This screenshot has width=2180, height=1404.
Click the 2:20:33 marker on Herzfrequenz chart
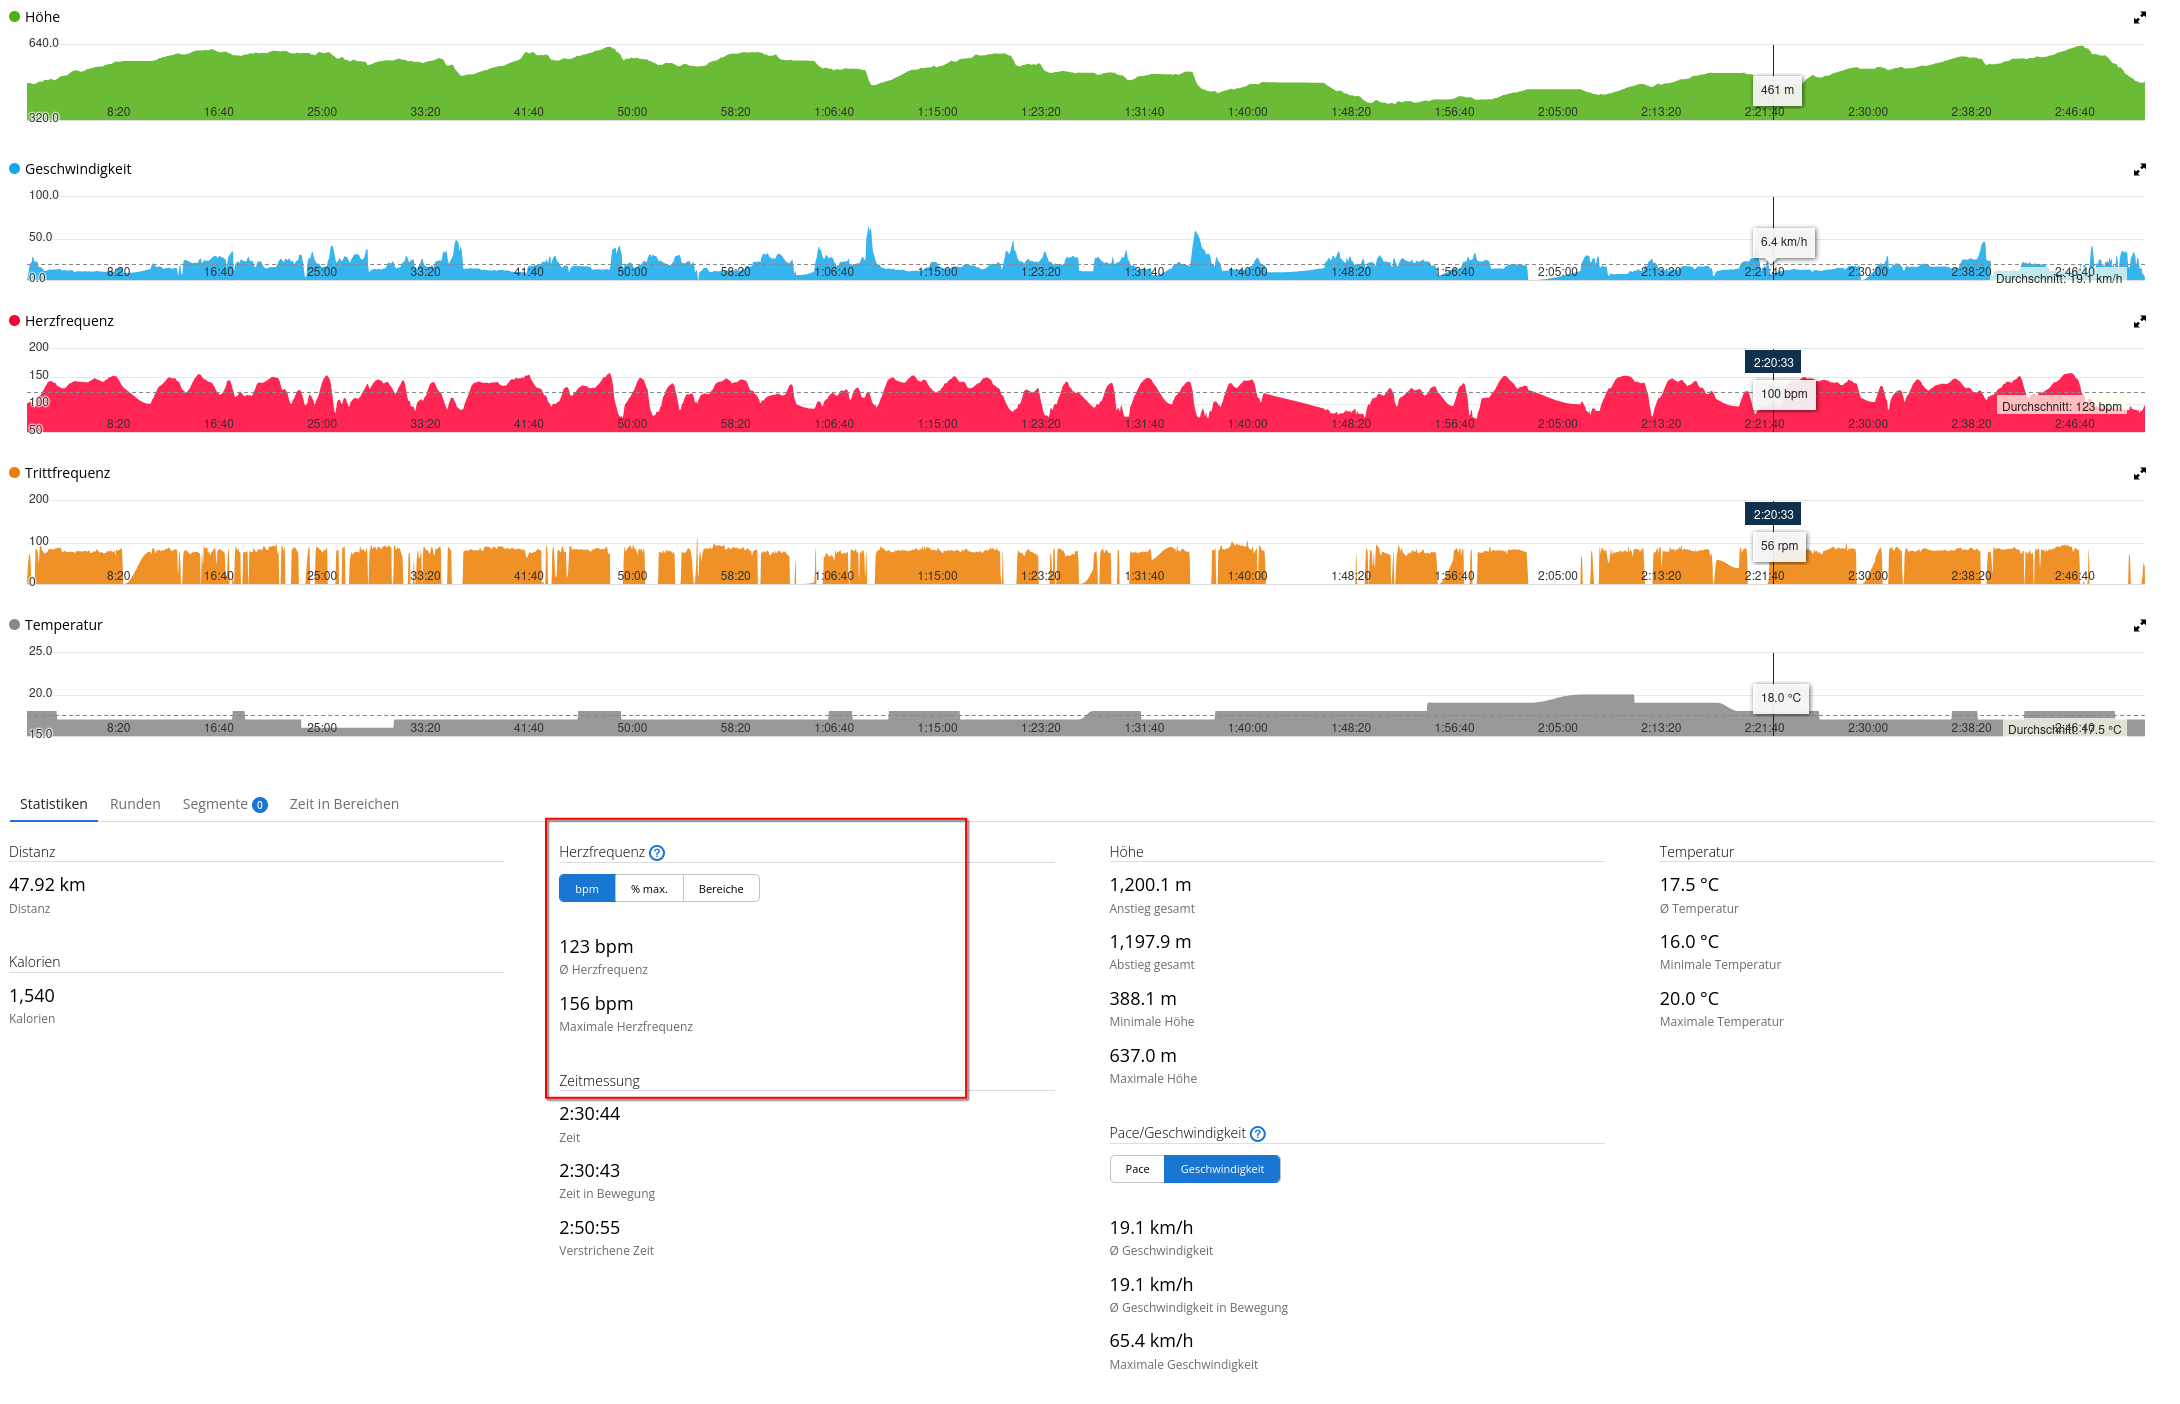tap(1773, 363)
